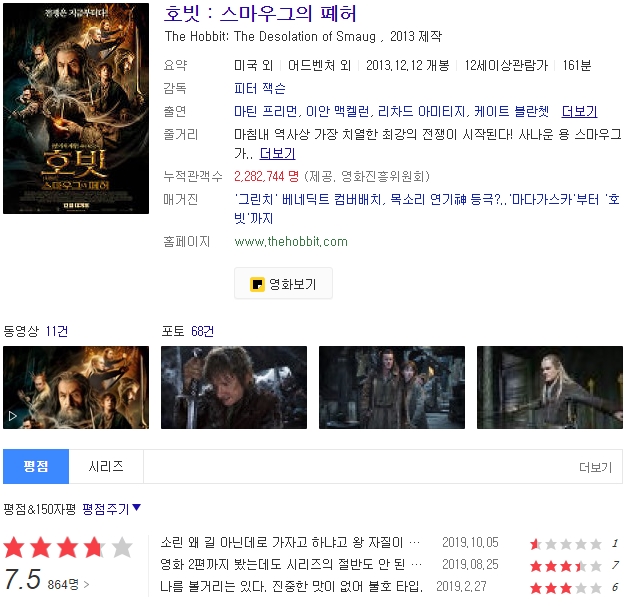Click the 2013.12.12 개봉 release date
The height and width of the screenshot is (606, 628).
click(x=407, y=65)
